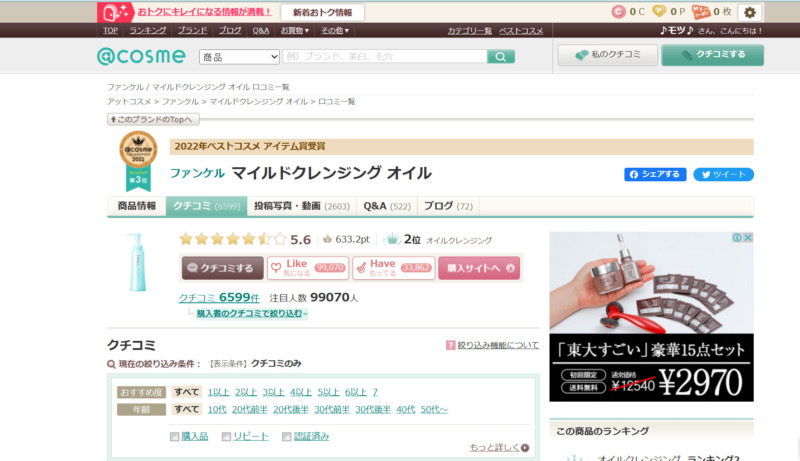The width and height of the screenshot is (800, 461).
Task: Click the Like 気になる button
Action: click(308, 268)
